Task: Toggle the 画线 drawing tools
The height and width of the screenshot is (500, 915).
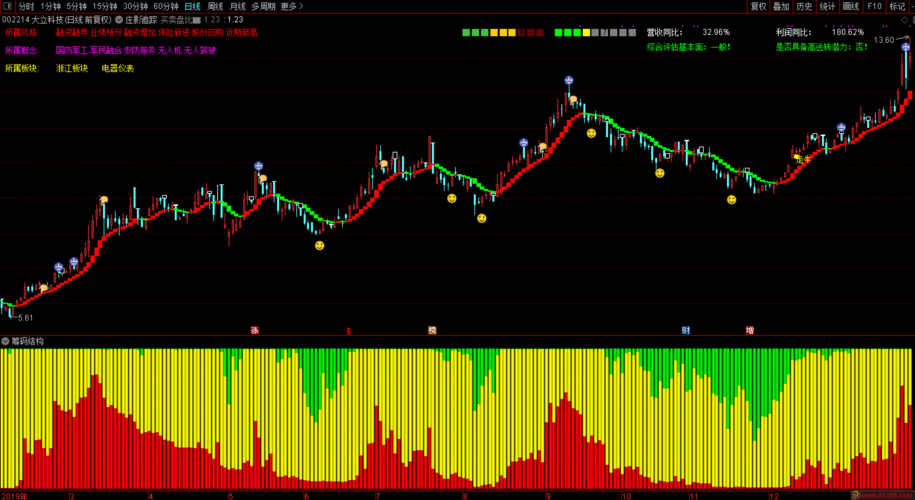Action: tap(851, 6)
